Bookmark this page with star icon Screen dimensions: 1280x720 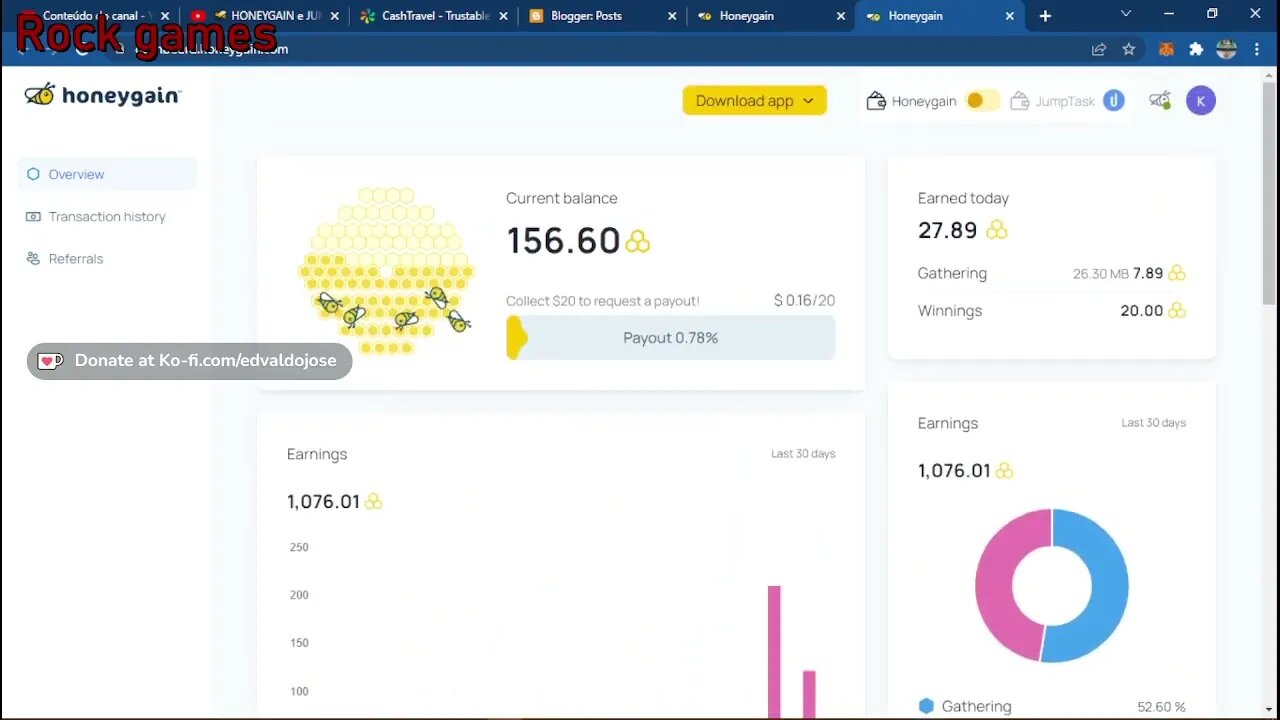coord(1129,49)
